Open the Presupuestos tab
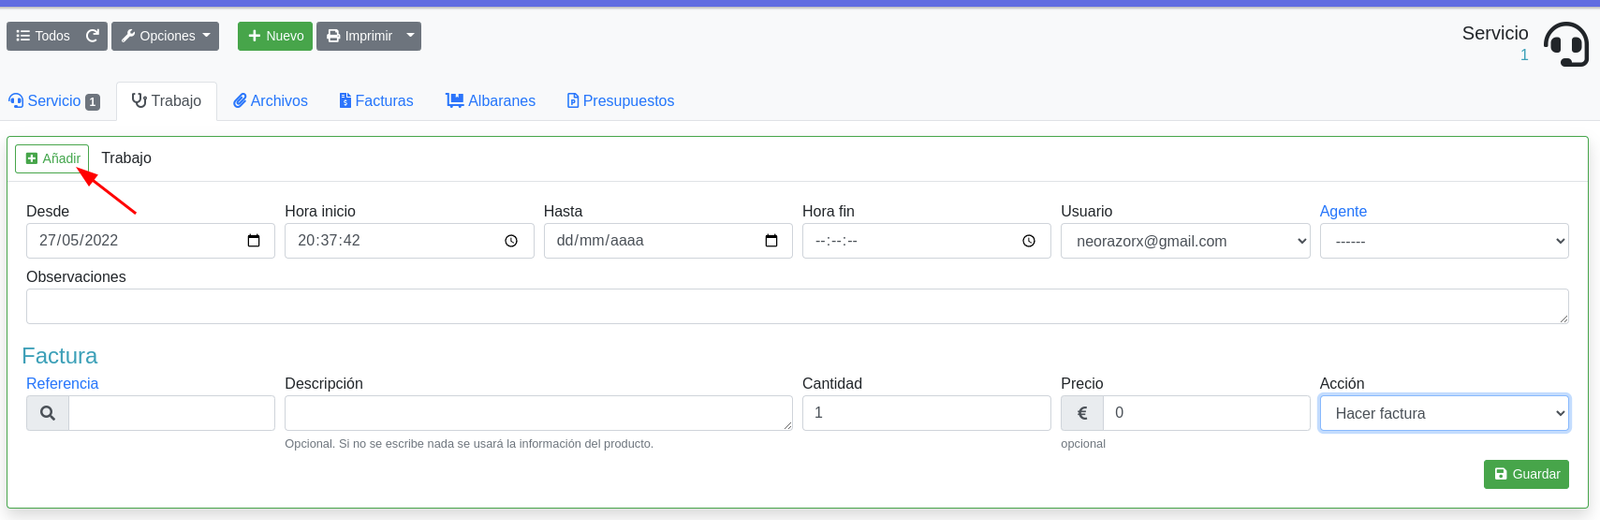 (620, 101)
